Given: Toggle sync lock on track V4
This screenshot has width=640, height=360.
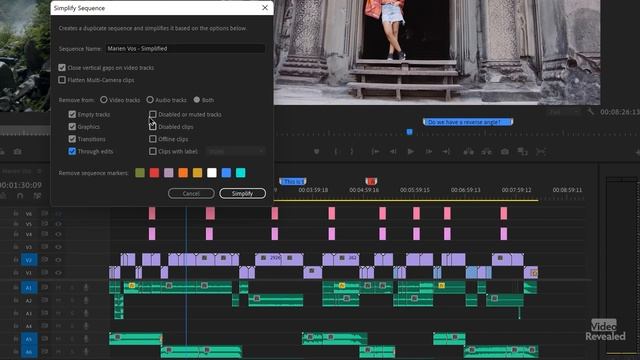Looking at the screenshot, I should [x=44, y=234].
